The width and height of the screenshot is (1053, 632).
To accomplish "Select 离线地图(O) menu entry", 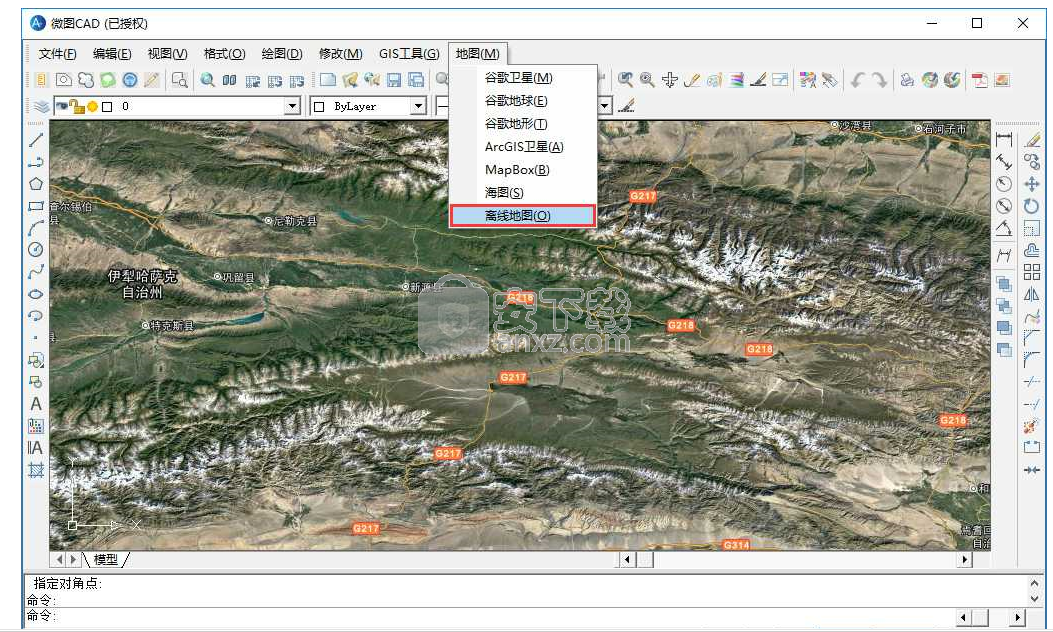I will tap(522, 216).
